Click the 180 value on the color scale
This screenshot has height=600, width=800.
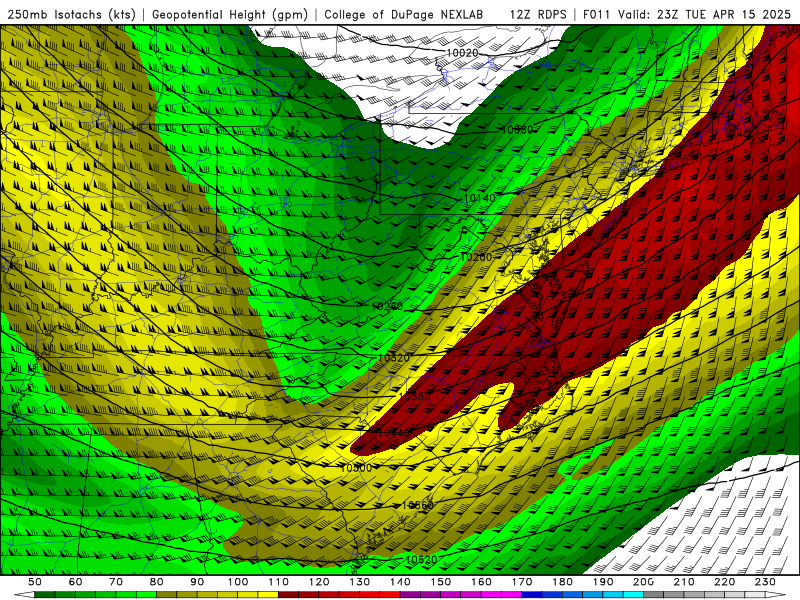pos(563,582)
